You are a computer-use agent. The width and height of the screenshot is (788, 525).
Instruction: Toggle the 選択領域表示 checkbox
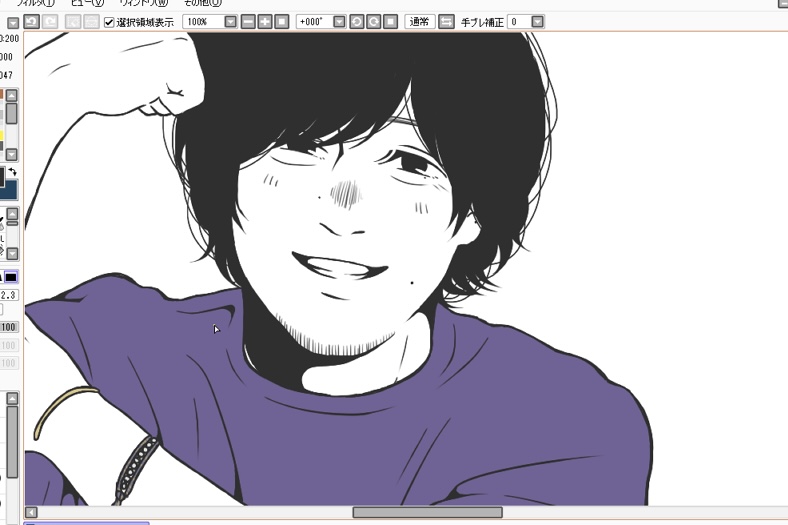tap(109, 22)
